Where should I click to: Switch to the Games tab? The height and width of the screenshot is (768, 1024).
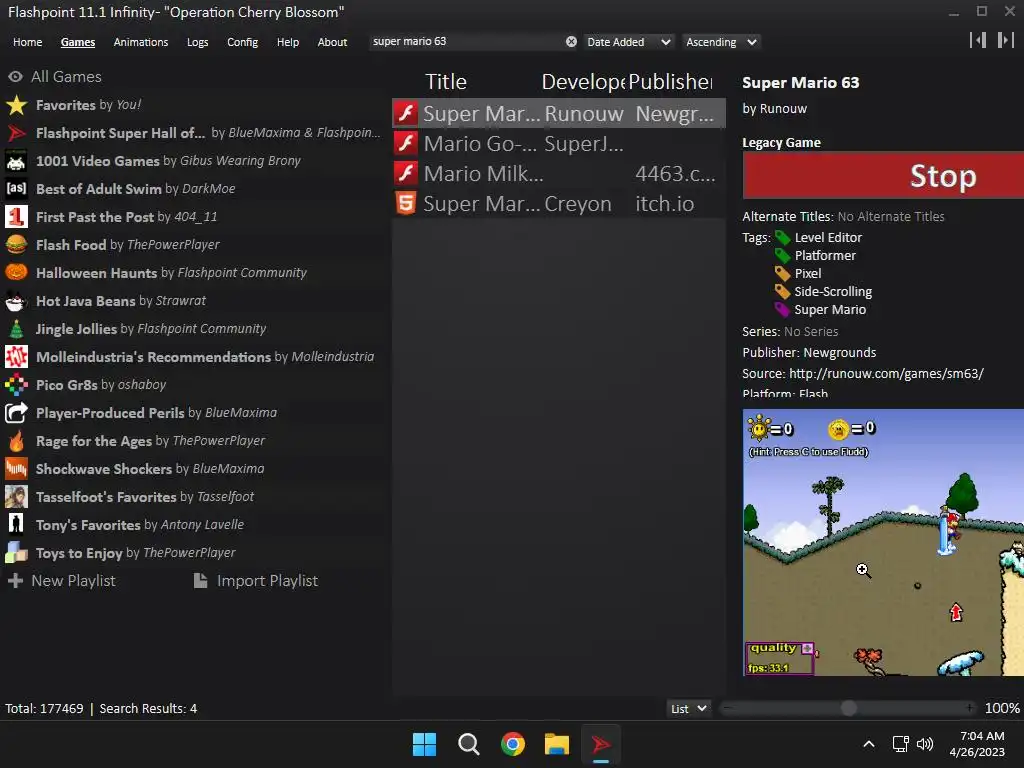tap(78, 42)
